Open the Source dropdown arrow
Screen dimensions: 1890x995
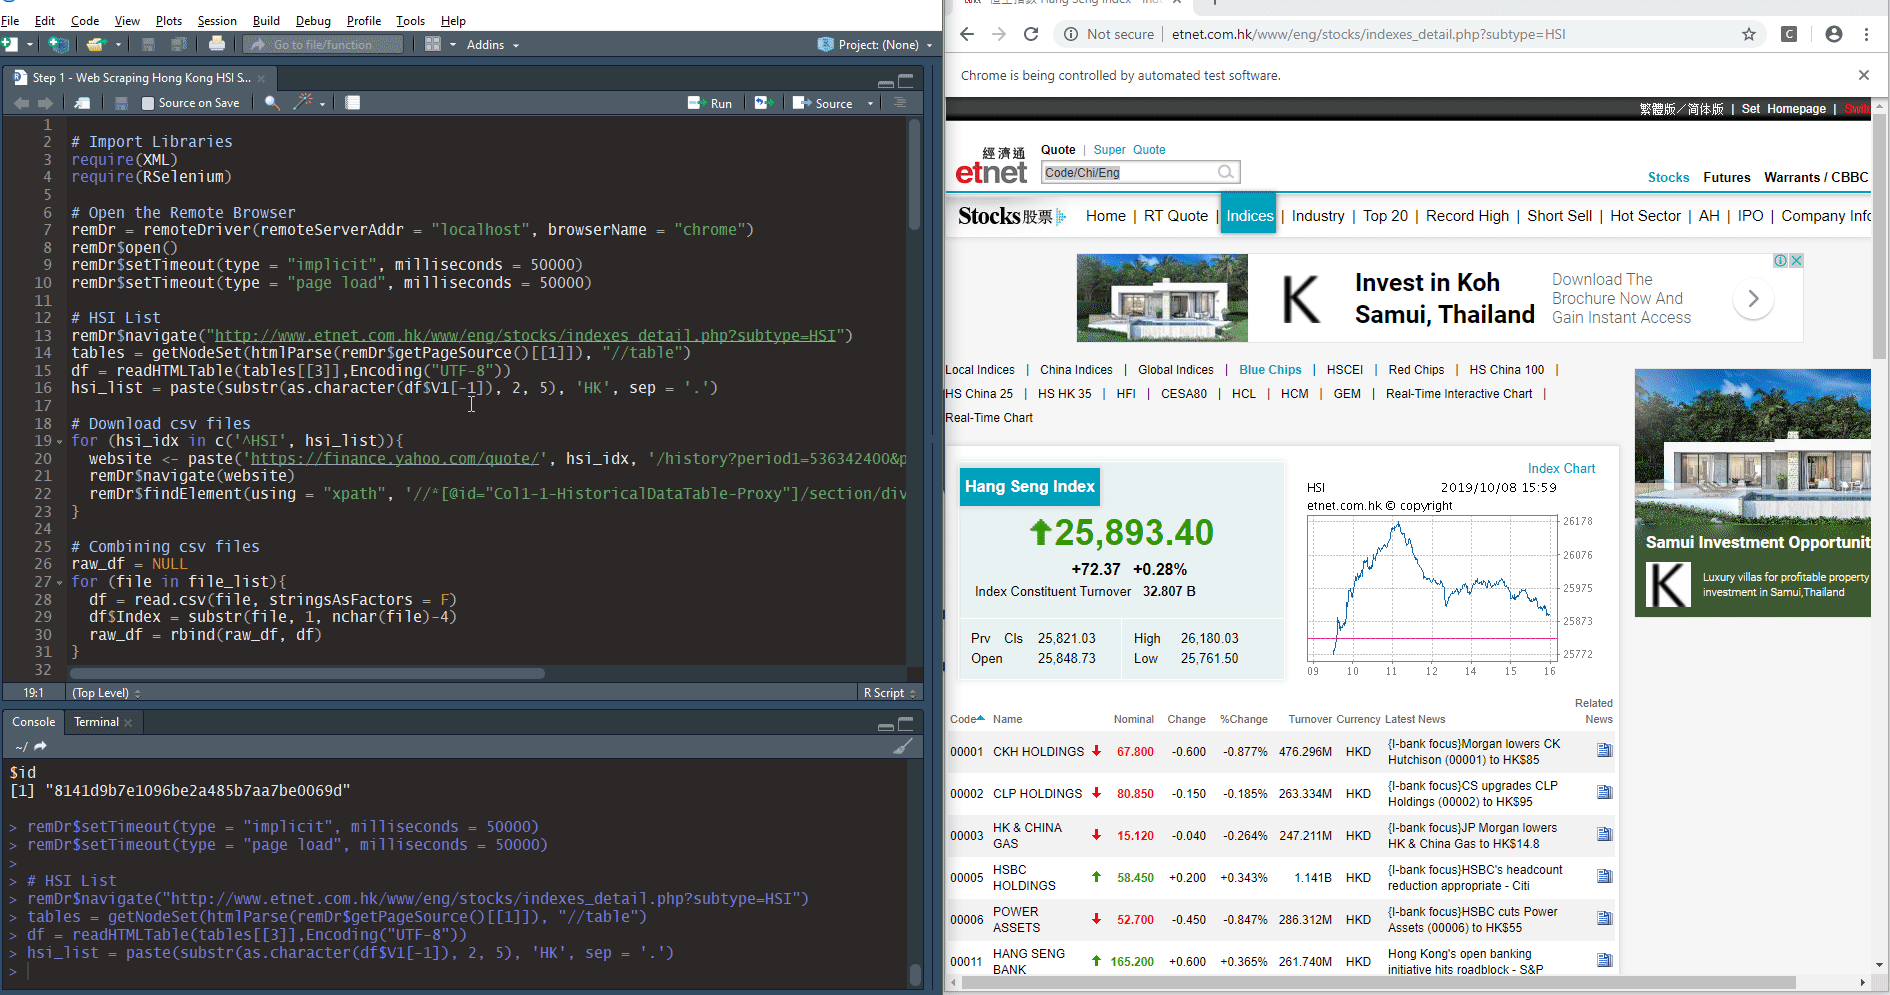(869, 102)
